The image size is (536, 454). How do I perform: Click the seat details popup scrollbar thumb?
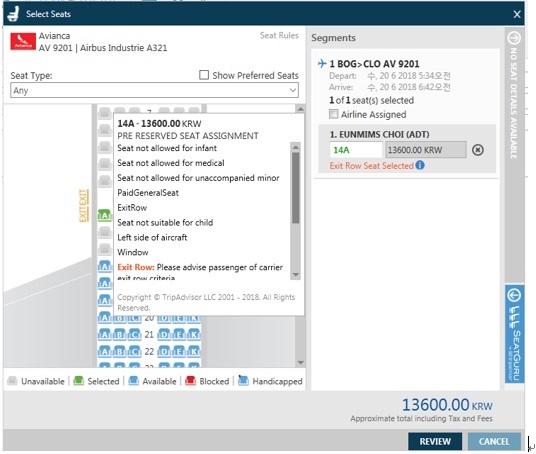point(296,187)
